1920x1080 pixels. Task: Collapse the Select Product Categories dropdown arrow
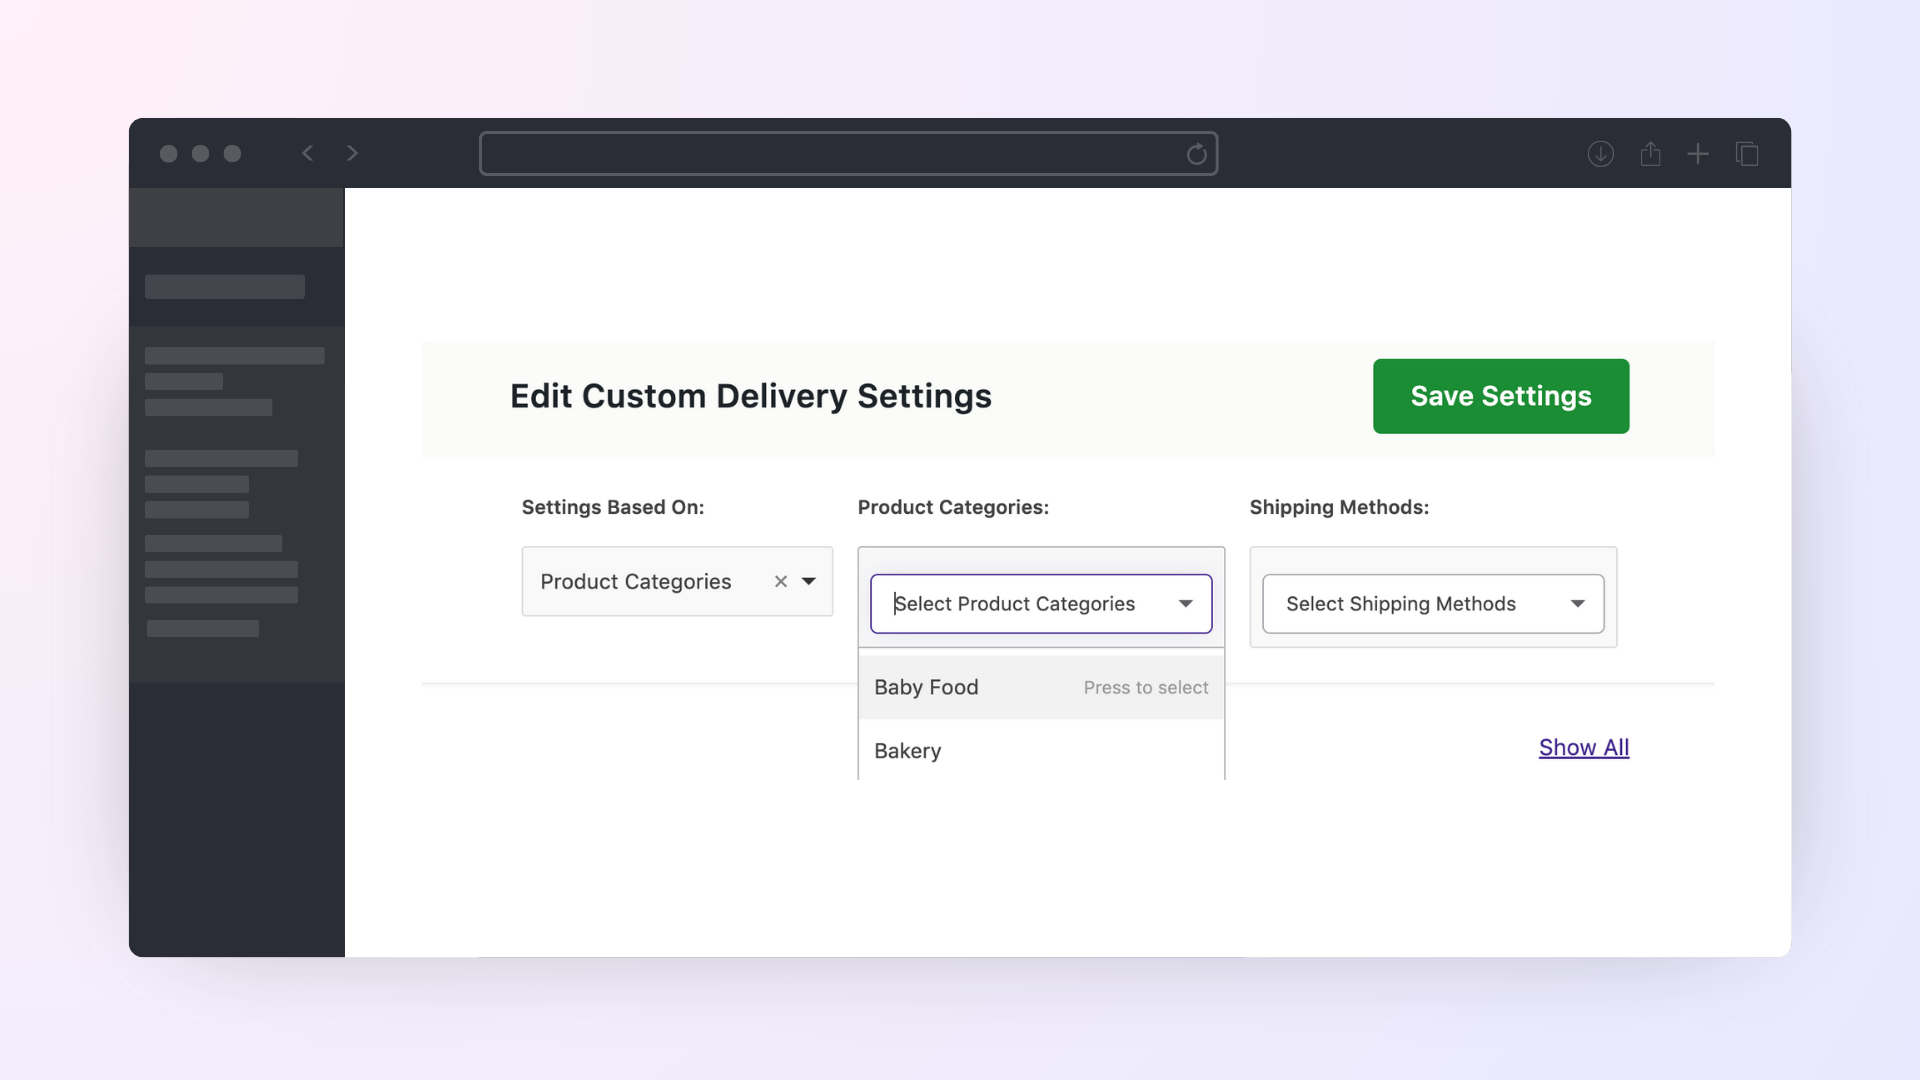tap(1185, 603)
